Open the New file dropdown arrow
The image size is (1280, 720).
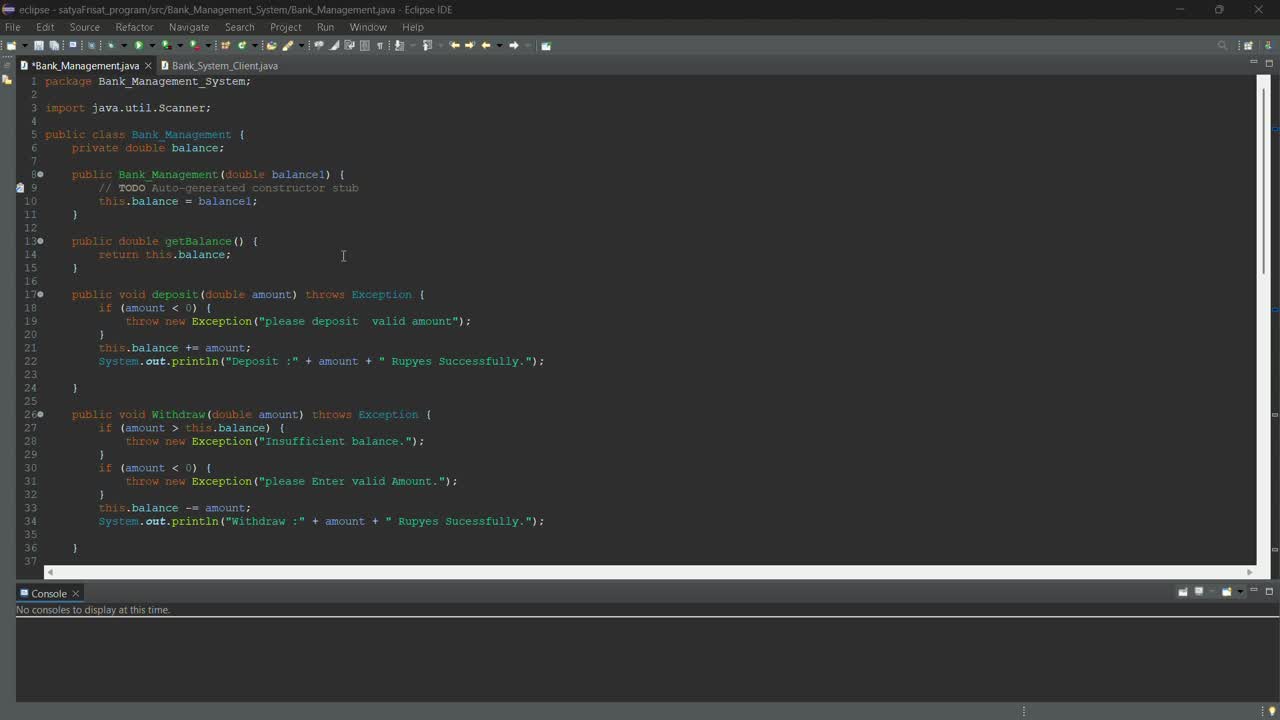[x=24, y=45]
